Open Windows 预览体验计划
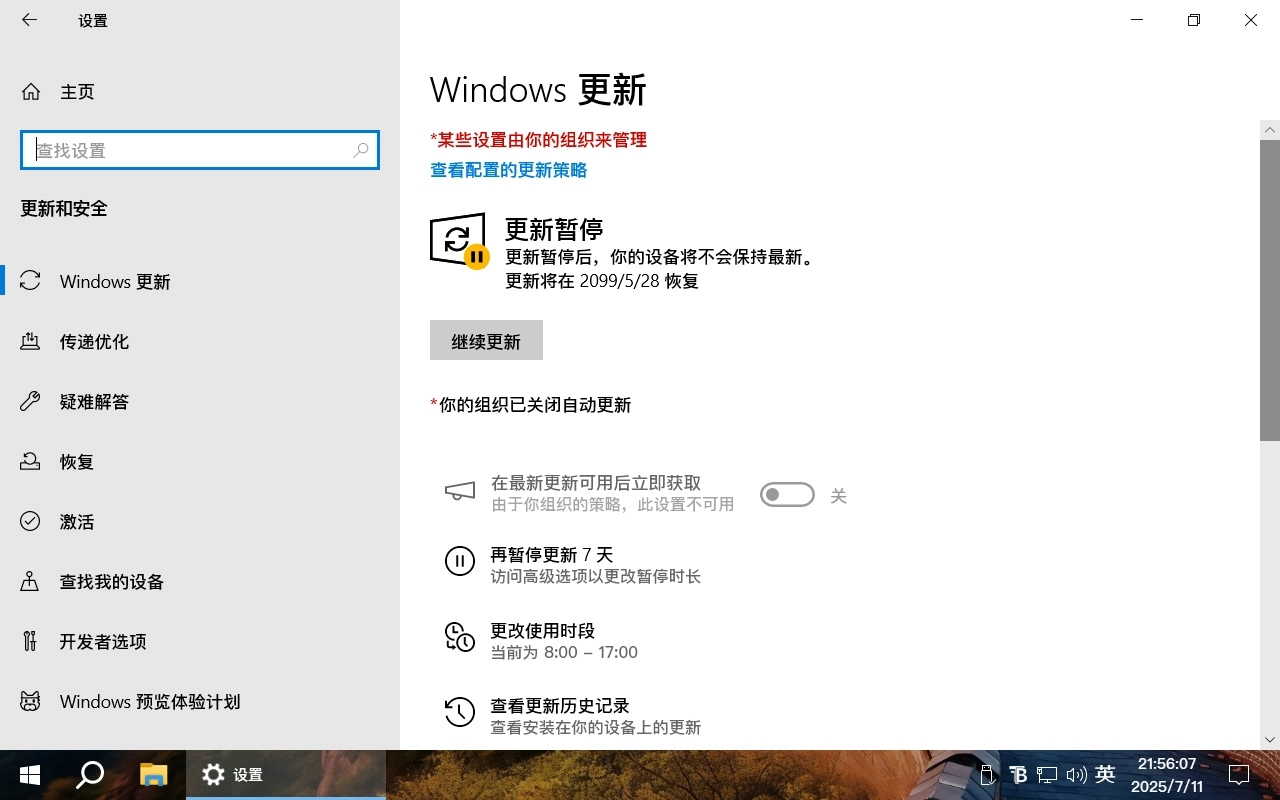 point(149,701)
